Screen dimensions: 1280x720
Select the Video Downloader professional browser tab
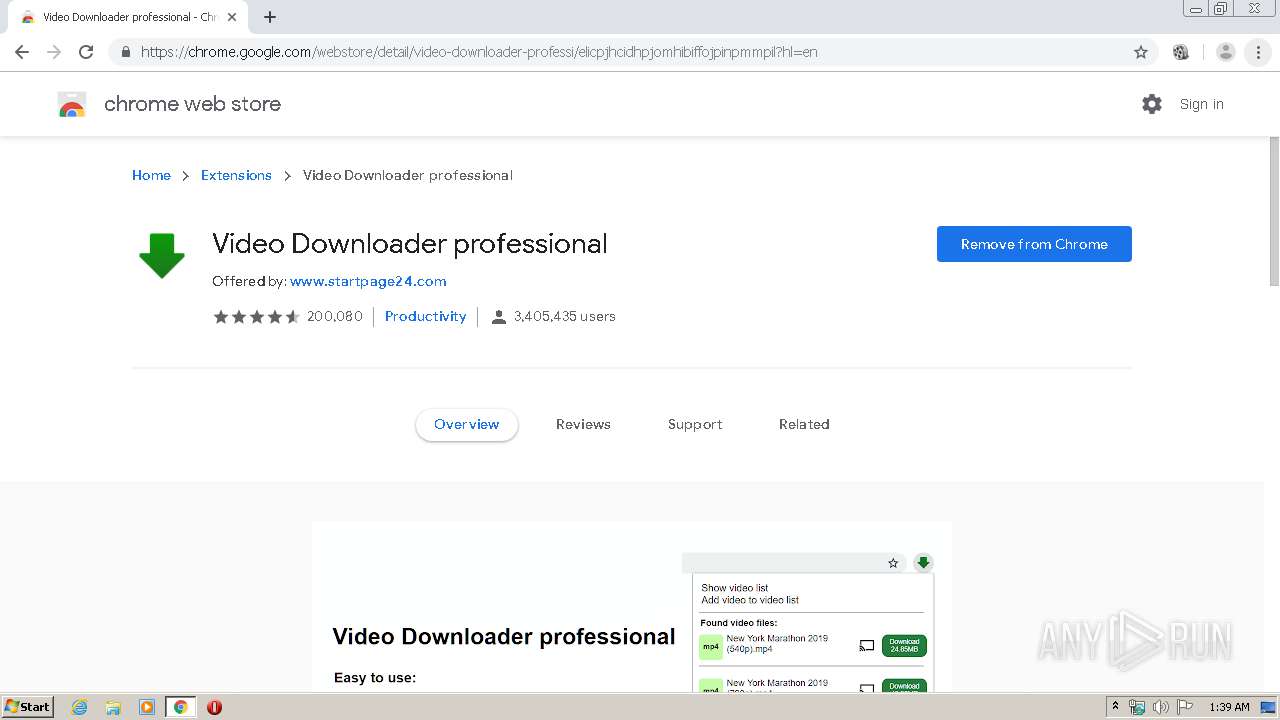pyautogui.click(x=128, y=17)
